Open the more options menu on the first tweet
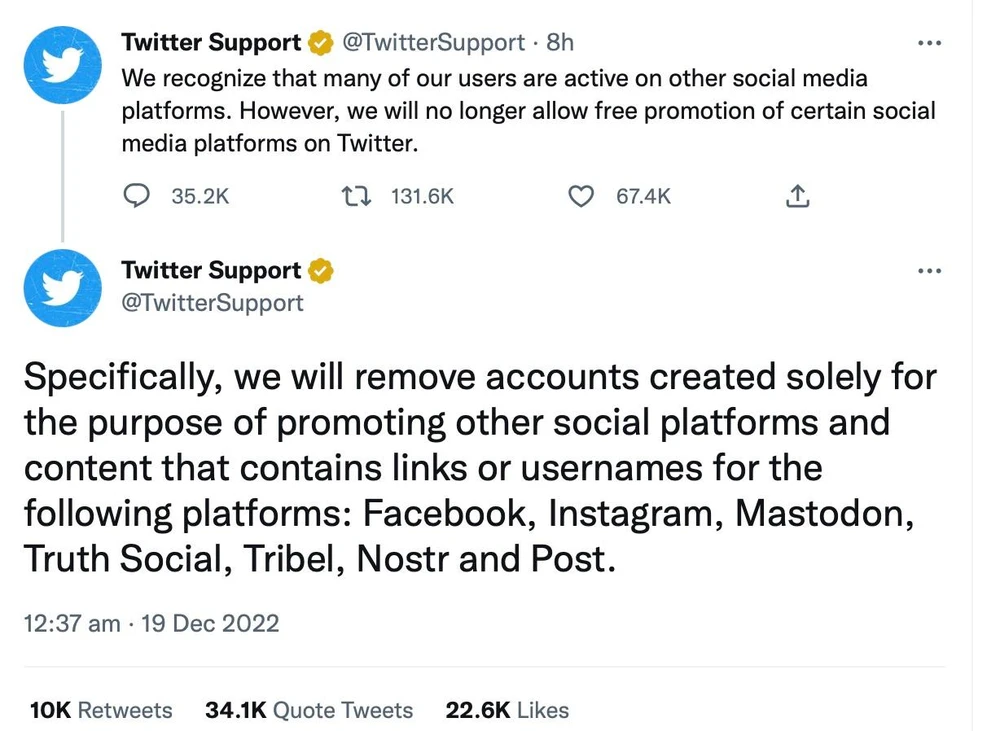 [930, 42]
